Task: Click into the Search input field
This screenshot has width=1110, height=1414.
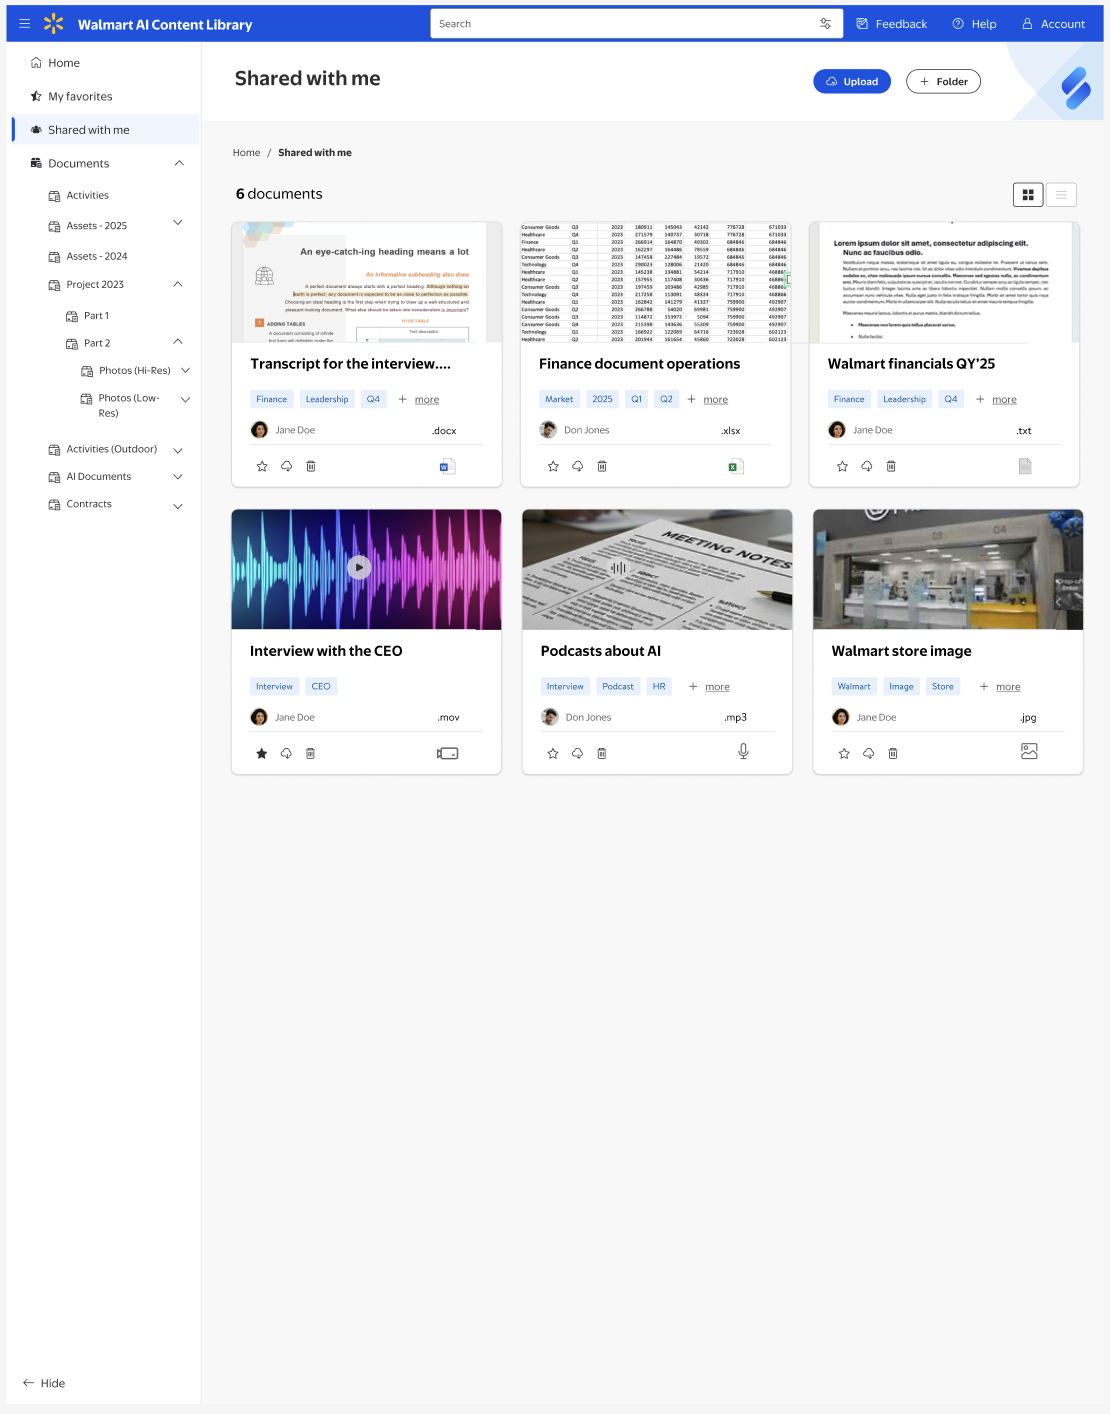Action: coord(620,24)
